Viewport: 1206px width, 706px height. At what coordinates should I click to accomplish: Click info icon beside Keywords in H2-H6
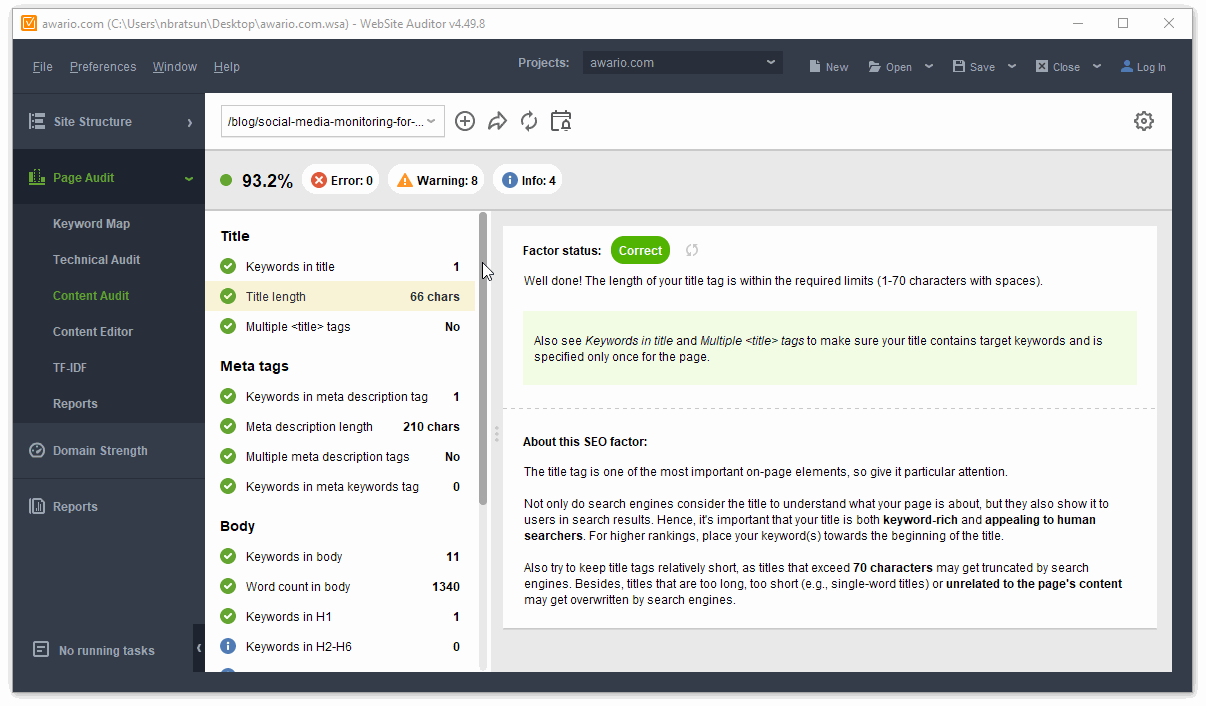(x=228, y=646)
